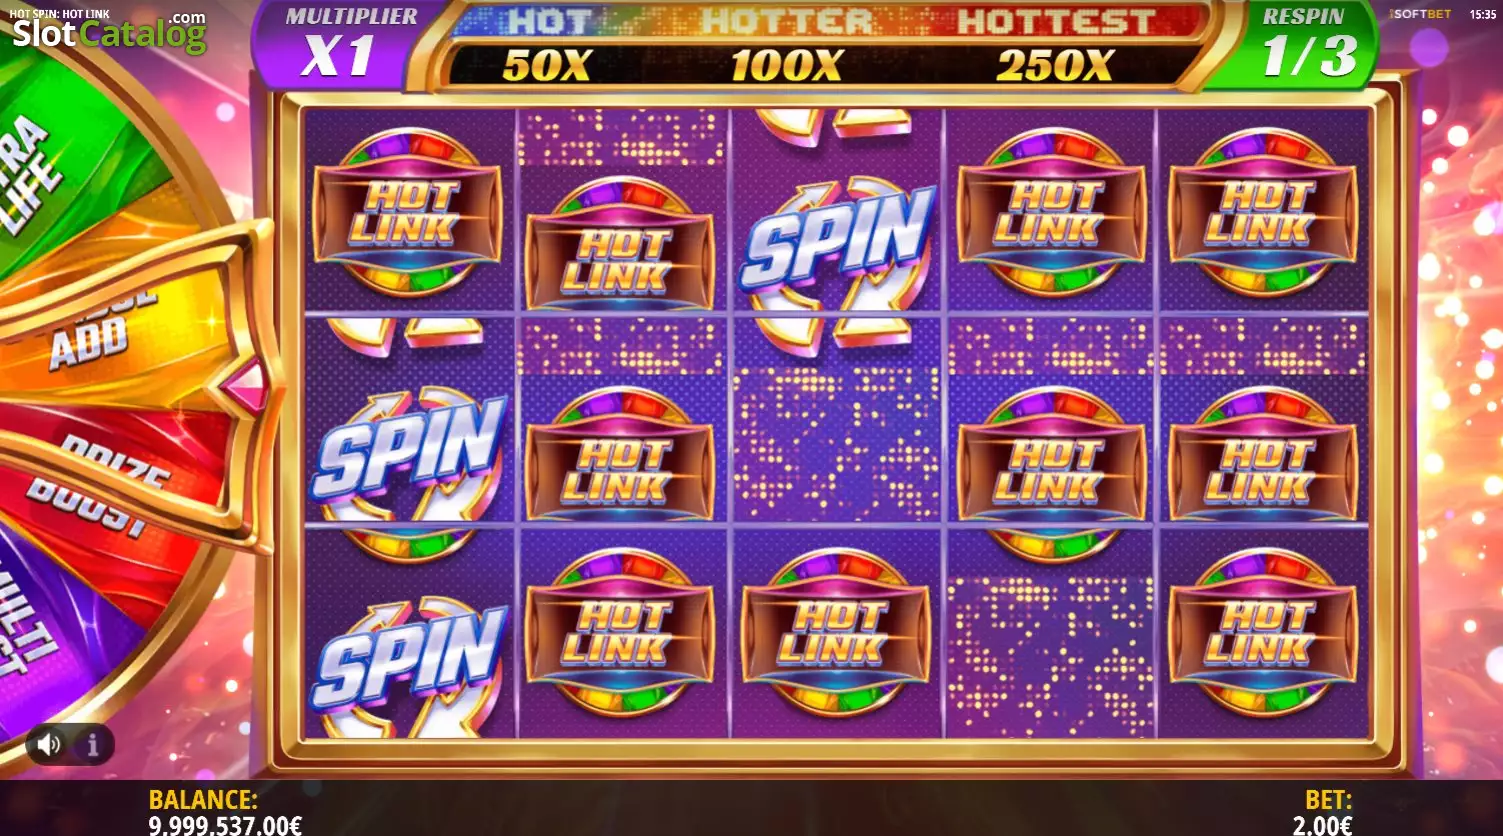Select Hot Link symbol in top-right cell
1503x836 pixels.
coord(1263,215)
